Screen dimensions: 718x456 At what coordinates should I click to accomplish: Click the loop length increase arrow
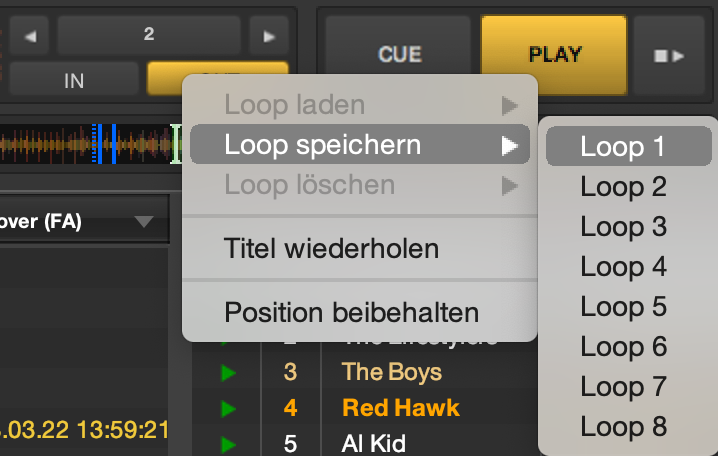pos(268,36)
